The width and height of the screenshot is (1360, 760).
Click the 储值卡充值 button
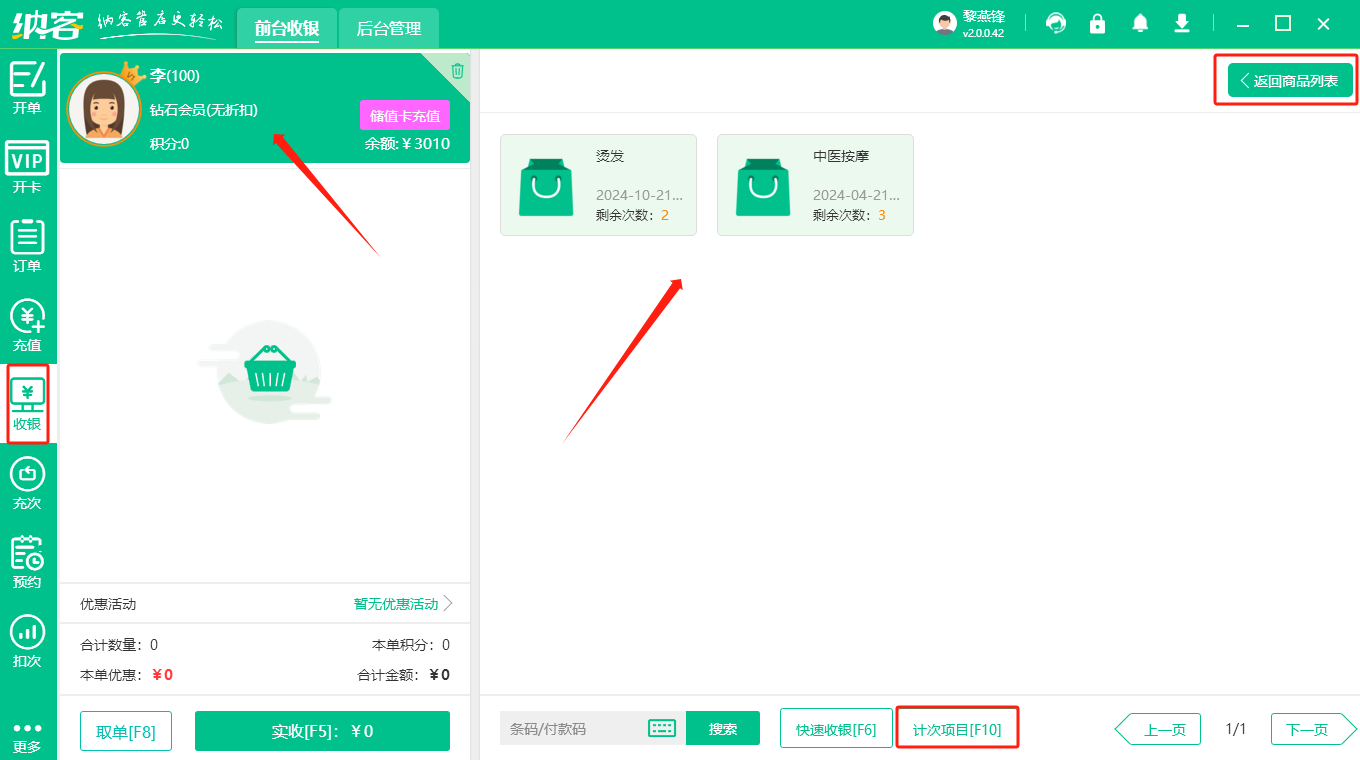click(x=404, y=115)
